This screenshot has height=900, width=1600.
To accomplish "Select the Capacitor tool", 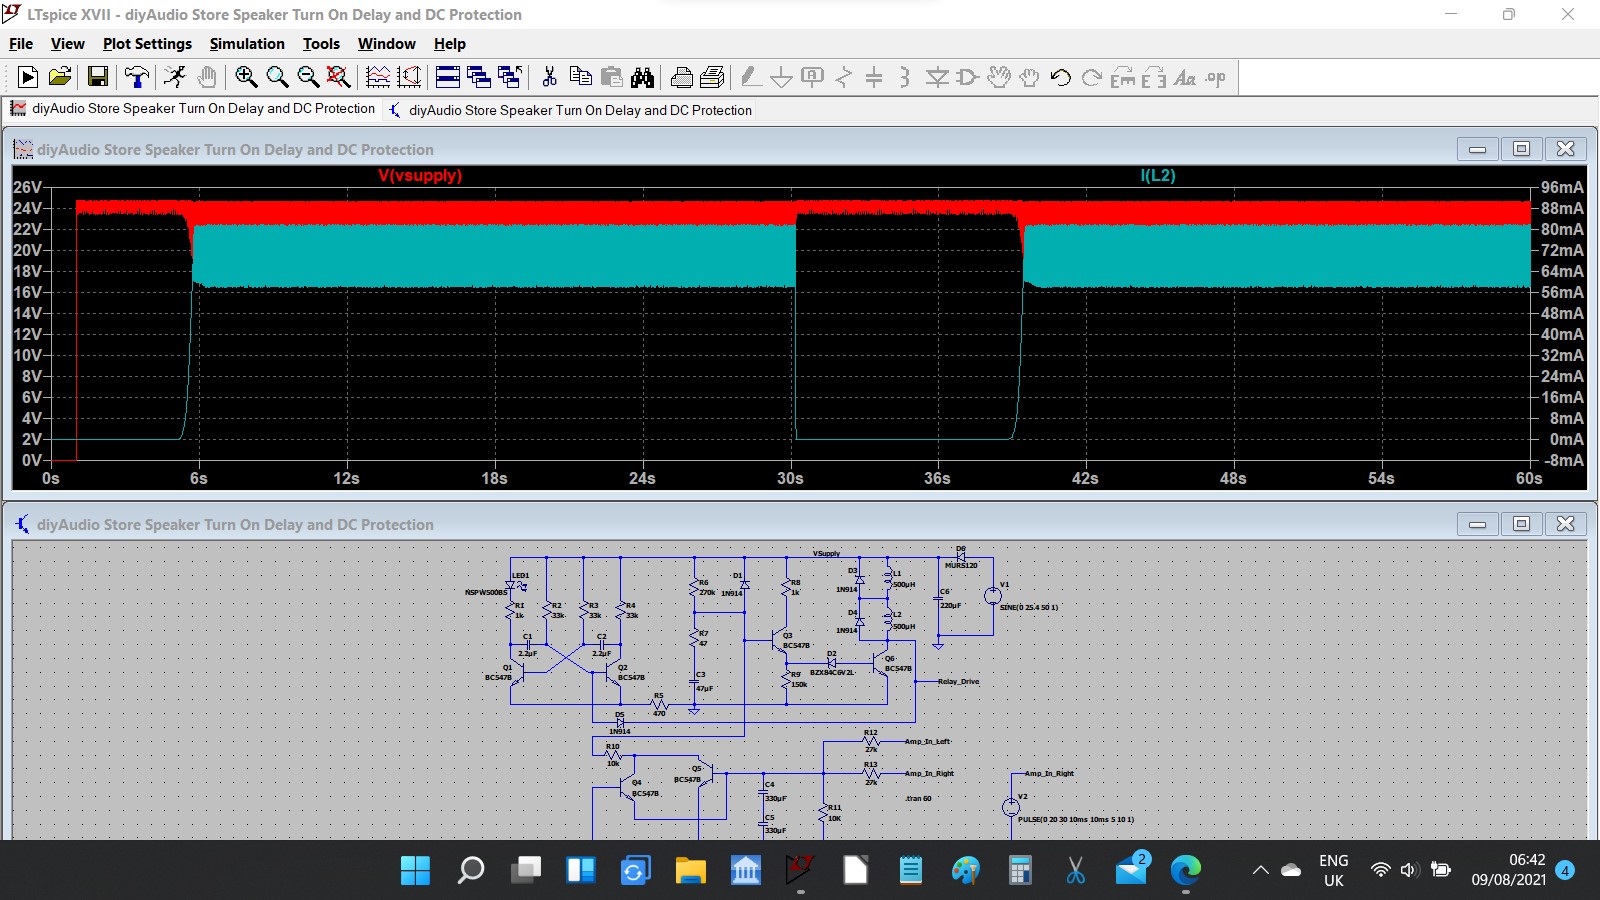I will 874,77.
